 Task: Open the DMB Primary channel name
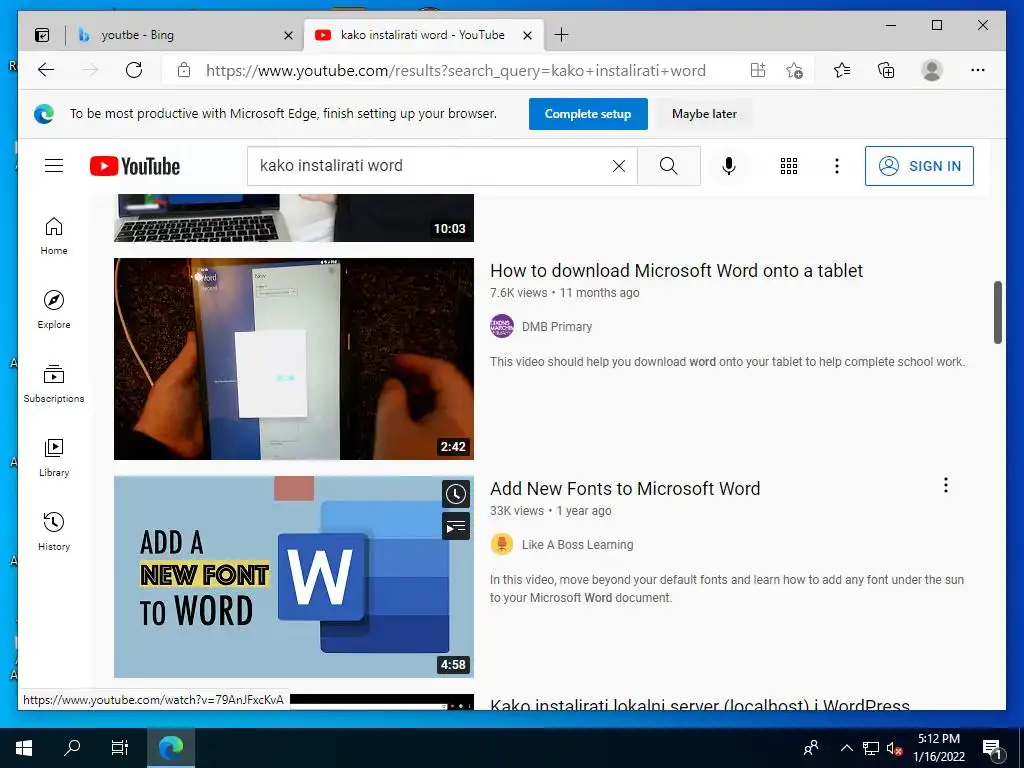556,327
